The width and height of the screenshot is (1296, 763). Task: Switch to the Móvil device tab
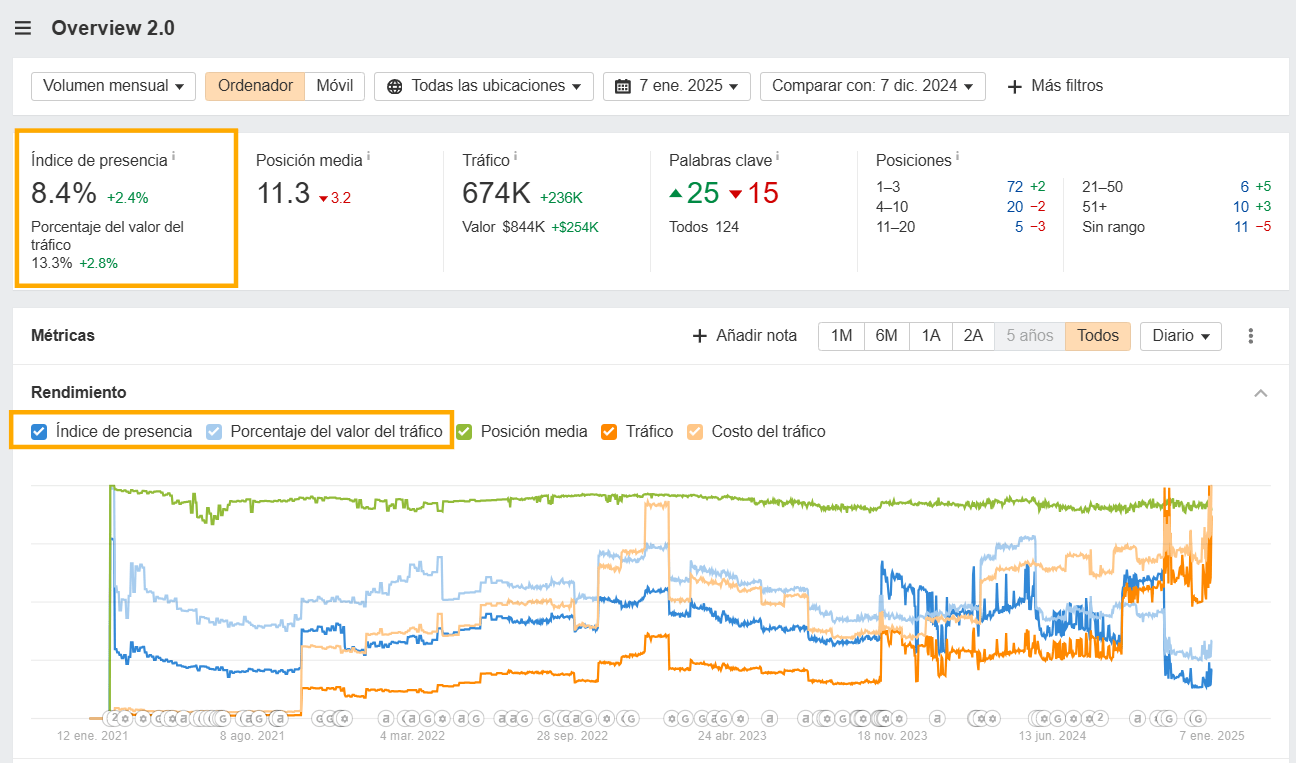335,86
